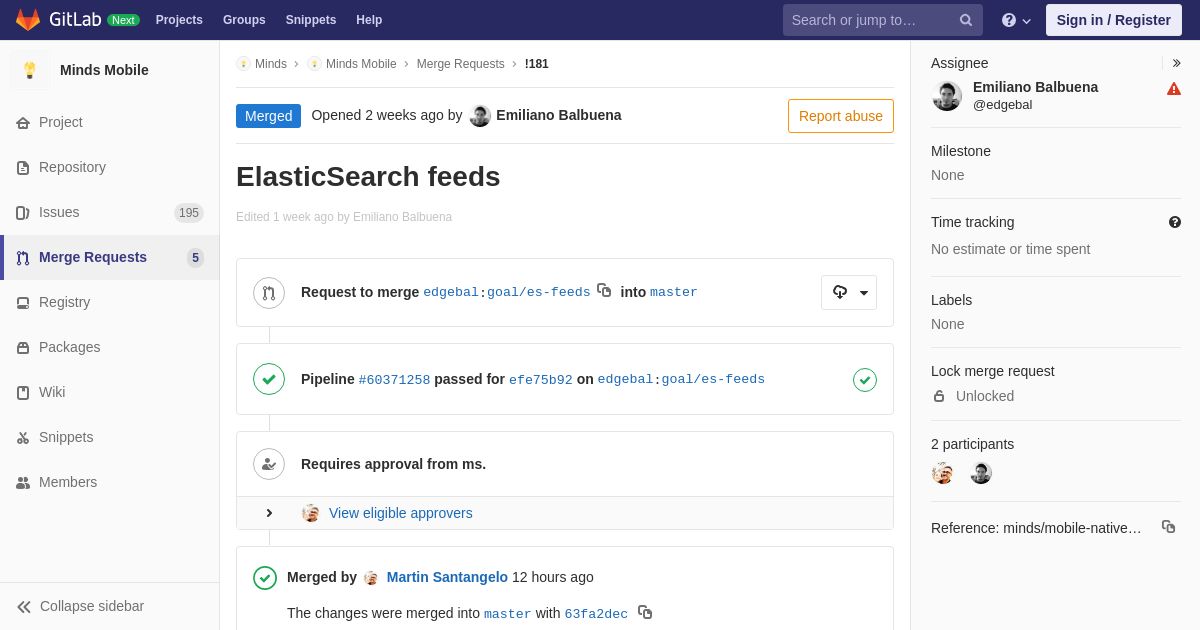Viewport: 1200px width, 630px height.
Task: Copy the source branch name
Action: 604,291
